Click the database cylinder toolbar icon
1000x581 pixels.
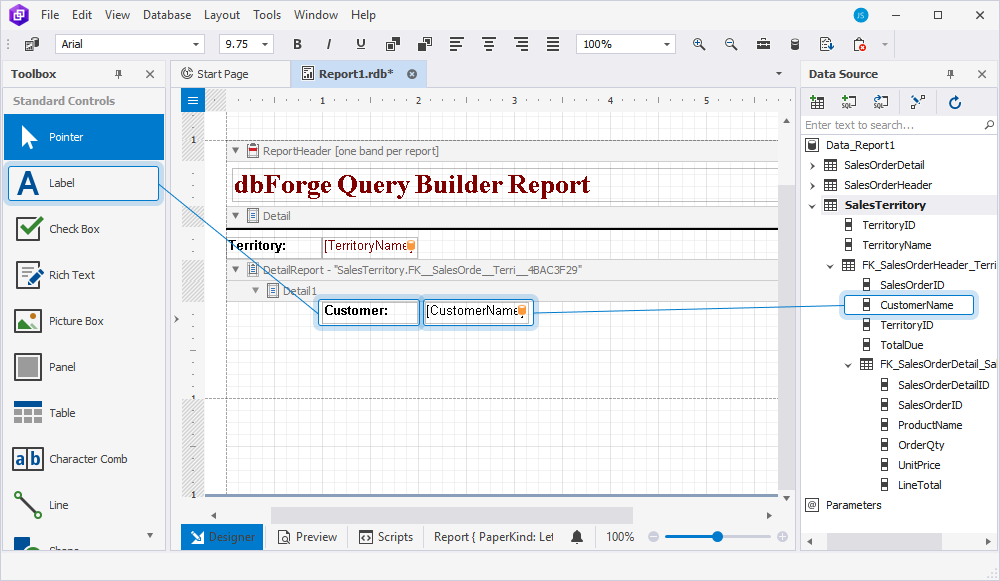[x=795, y=44]
